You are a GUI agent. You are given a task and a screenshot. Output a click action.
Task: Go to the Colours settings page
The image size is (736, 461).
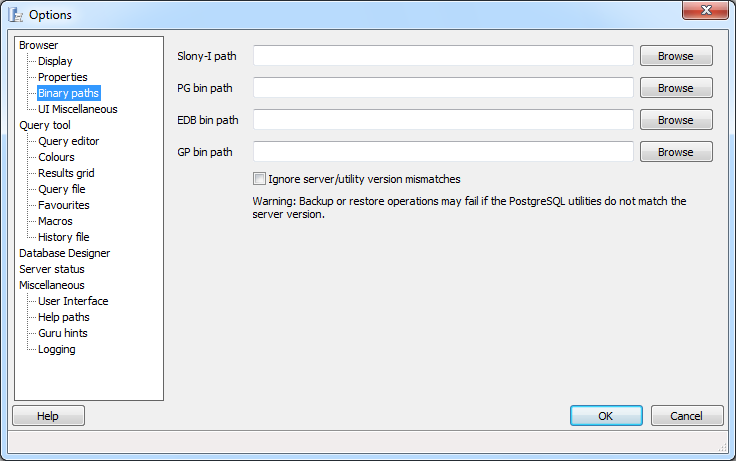pyautogui.click(x=56, y=157)
